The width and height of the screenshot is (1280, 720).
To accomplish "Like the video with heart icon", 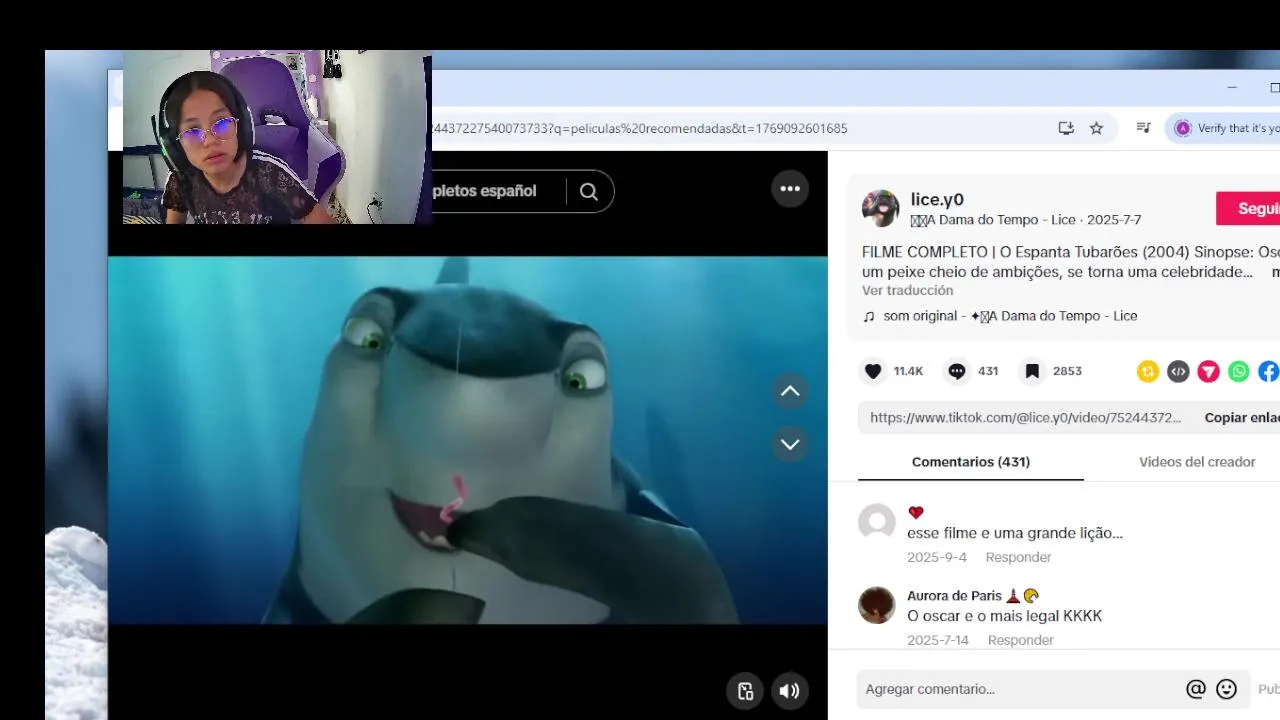I will tap(873, 371).
